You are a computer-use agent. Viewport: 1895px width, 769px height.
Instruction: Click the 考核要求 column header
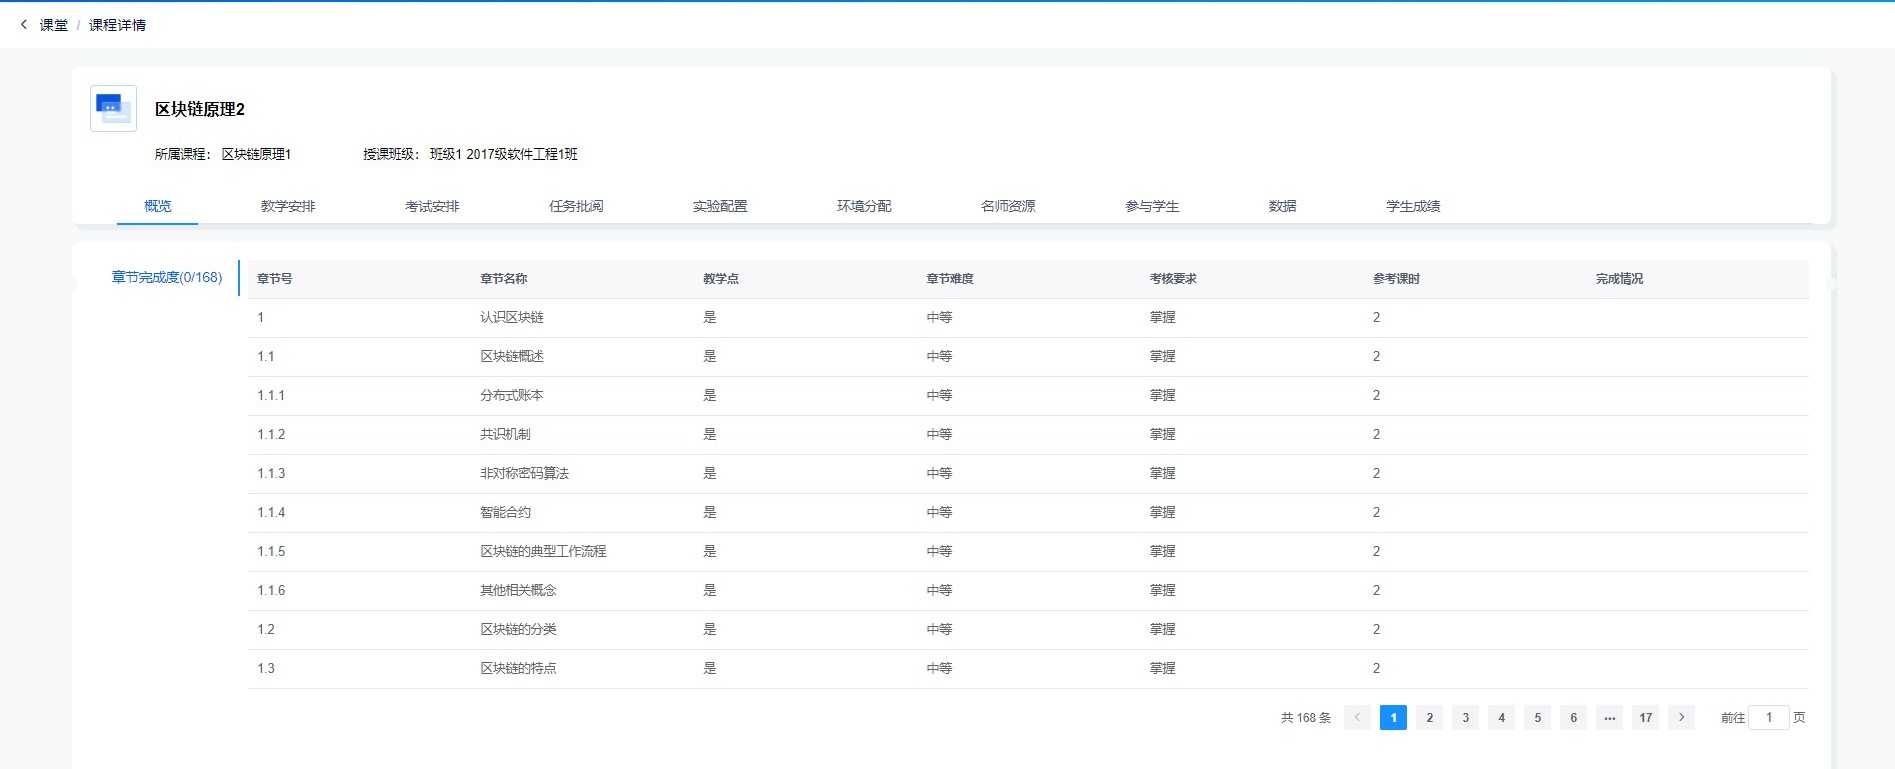point(1173,279)
